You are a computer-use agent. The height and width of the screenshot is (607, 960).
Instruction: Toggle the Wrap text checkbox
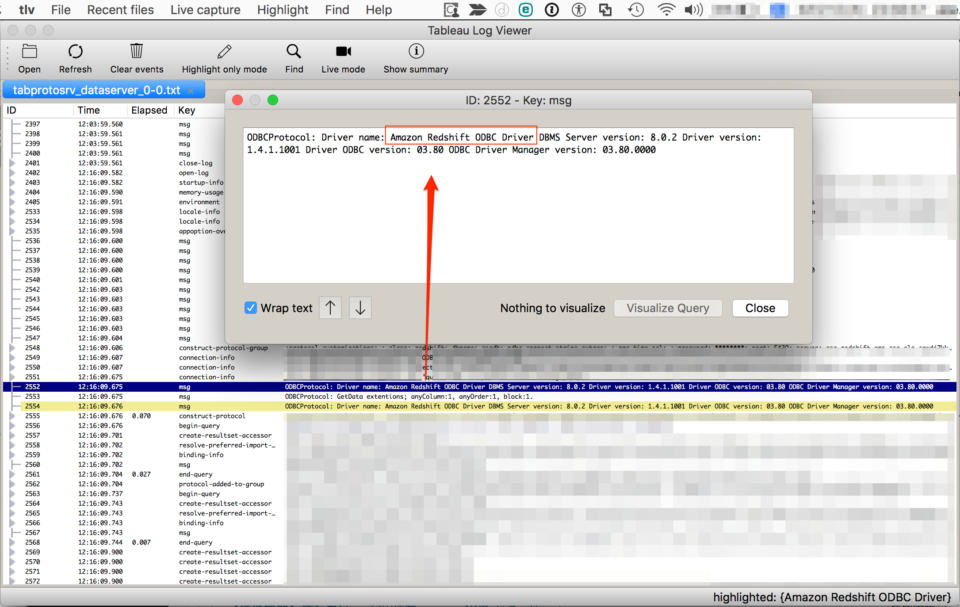pos(250,307)
